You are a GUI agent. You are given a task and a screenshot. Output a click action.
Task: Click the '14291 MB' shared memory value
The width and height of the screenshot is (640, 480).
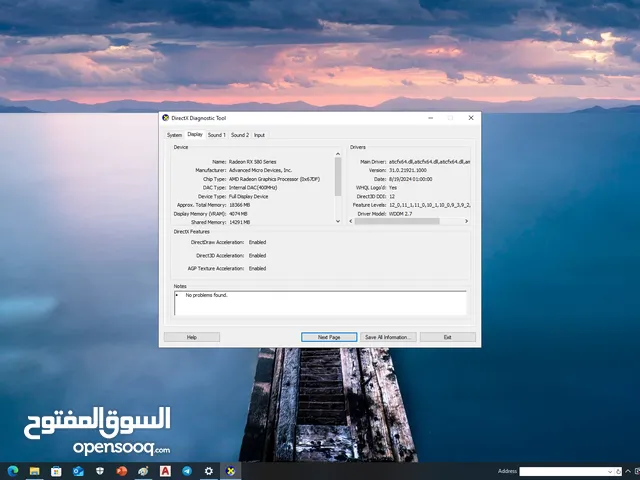[x=239, y=222]
